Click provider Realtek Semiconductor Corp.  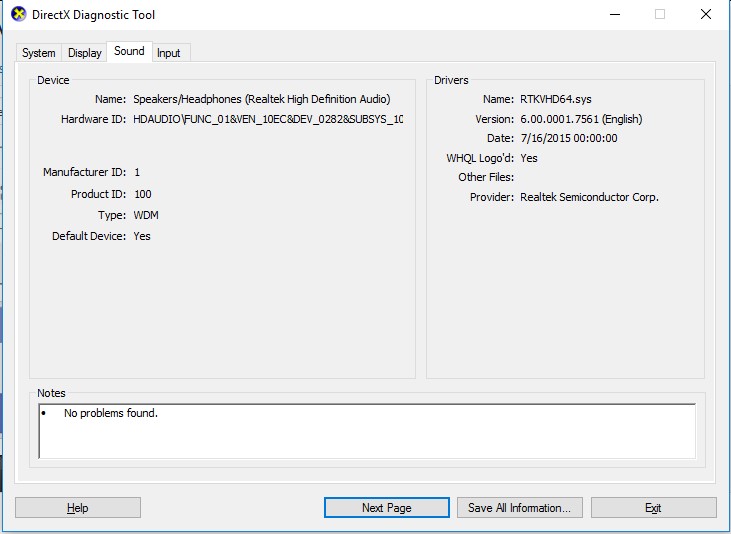point(589,197)
